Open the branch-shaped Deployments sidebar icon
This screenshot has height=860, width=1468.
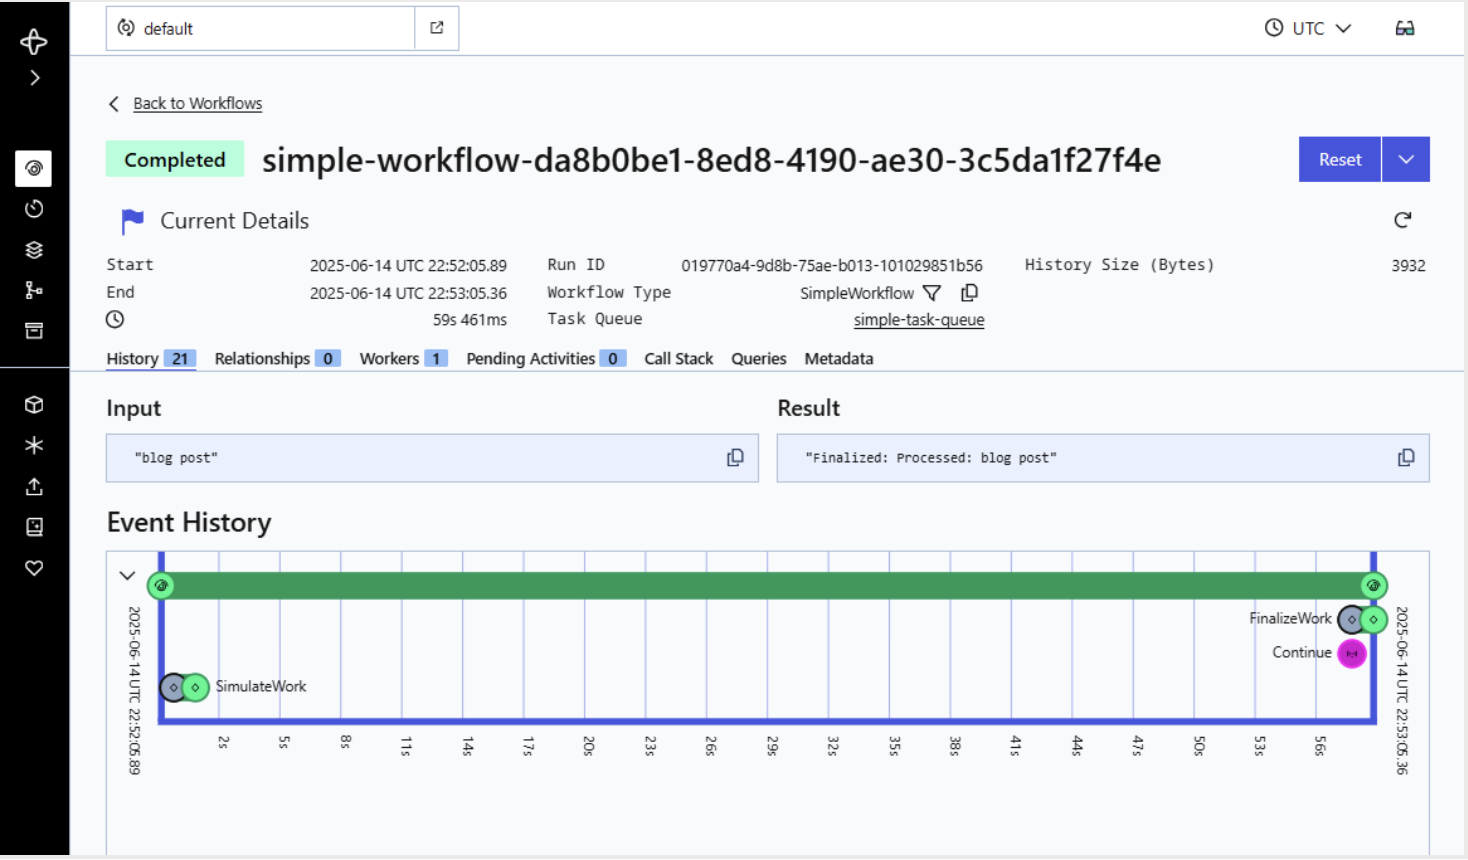pos(34,290)
